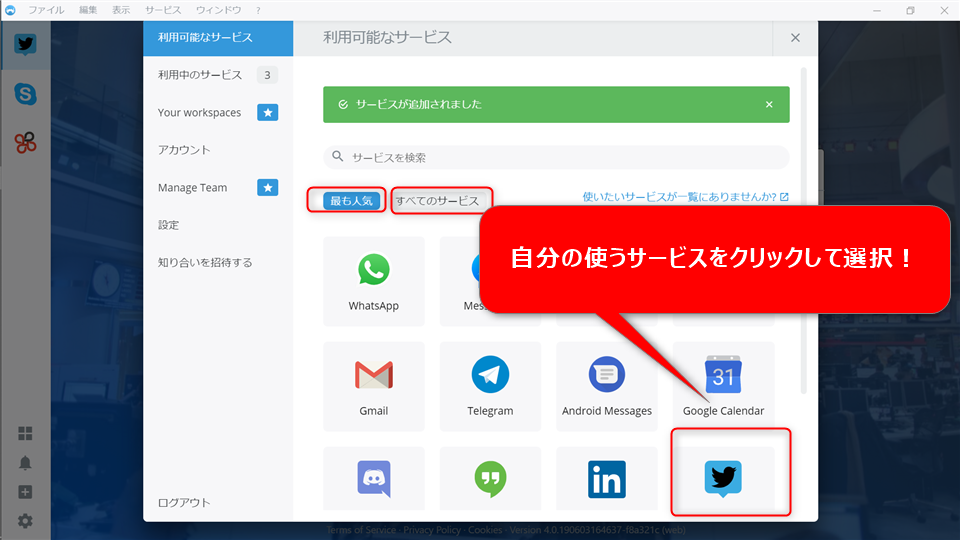Open the workspaces grid icon in the sidebar
The height and width of the screenshot is (540, 960).
pyautogui.click(x=25, y=433)
